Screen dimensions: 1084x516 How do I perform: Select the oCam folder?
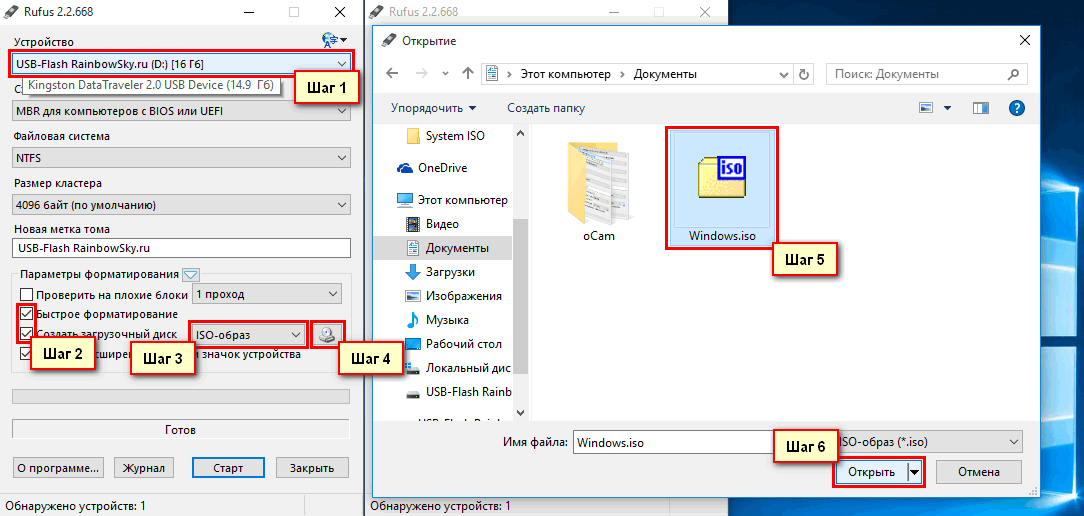[599, 190]
